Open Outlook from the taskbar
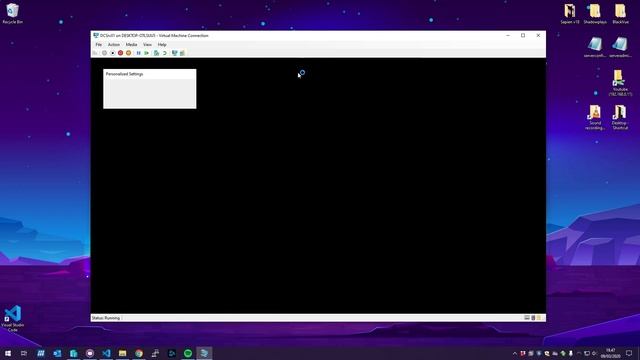The image size is (640, 360). pyautogui.click(x=57, y=353)
